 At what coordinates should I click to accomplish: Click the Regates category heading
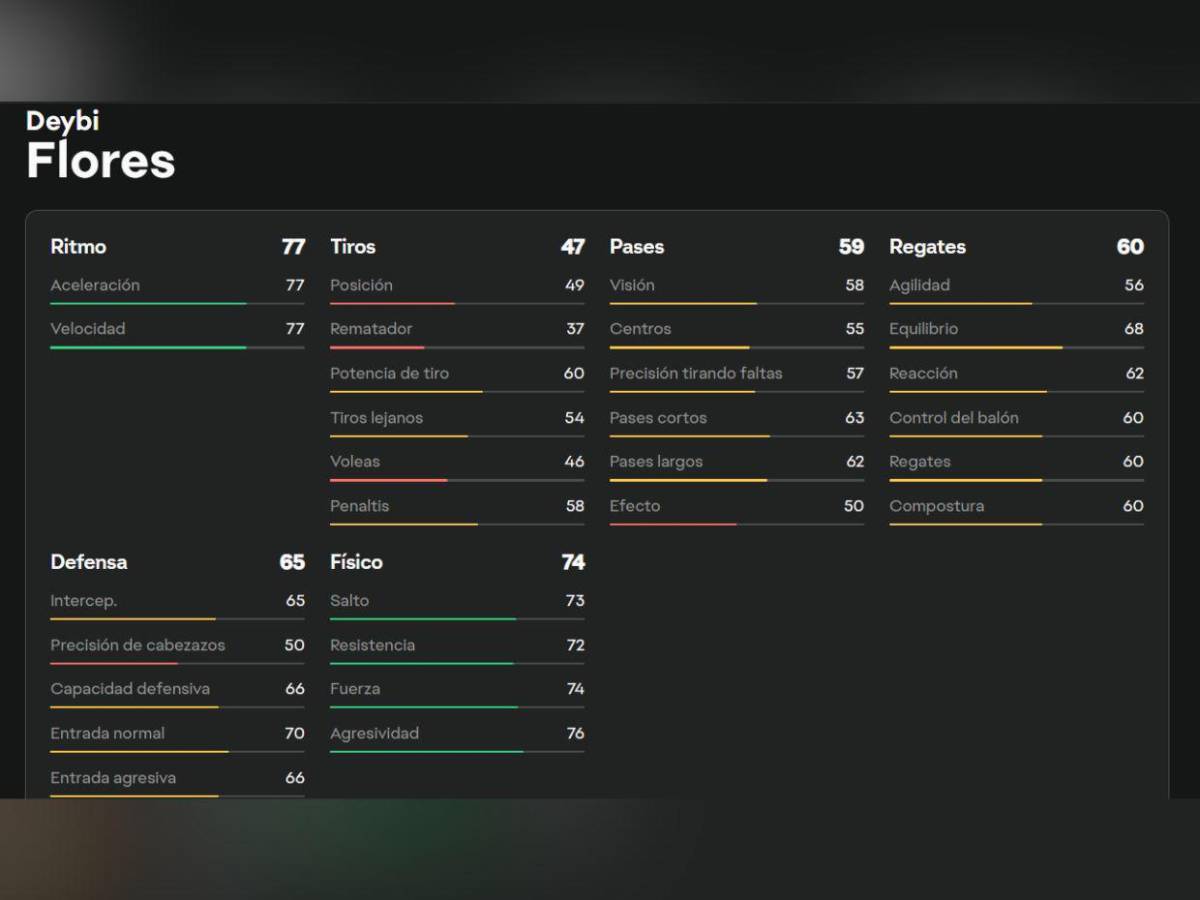[x=927, y=247]
